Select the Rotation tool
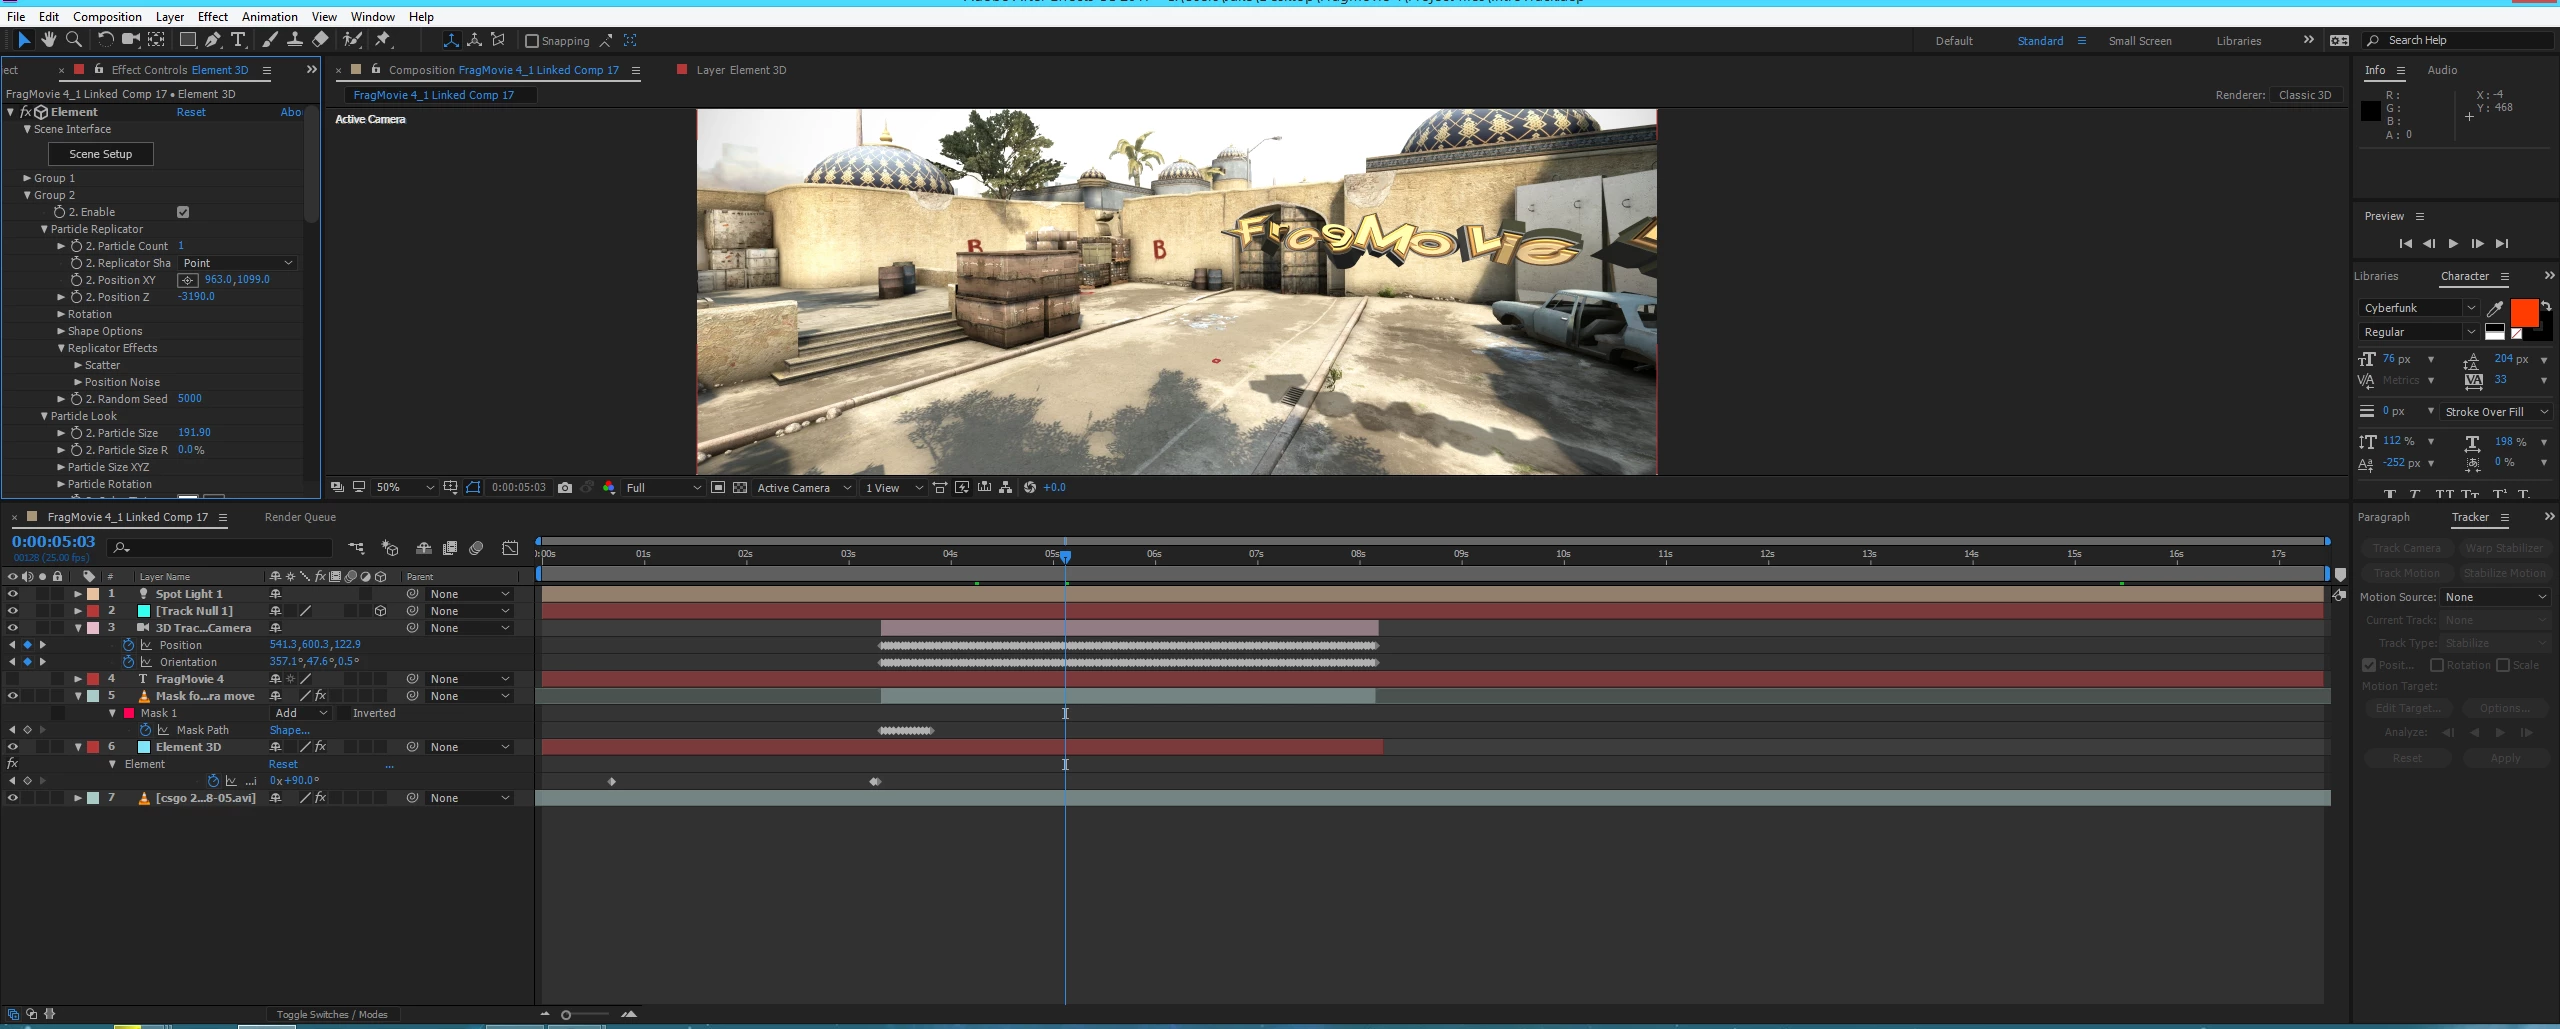2560x1029 pixels. pyautogui.click(x=105, y=40)
